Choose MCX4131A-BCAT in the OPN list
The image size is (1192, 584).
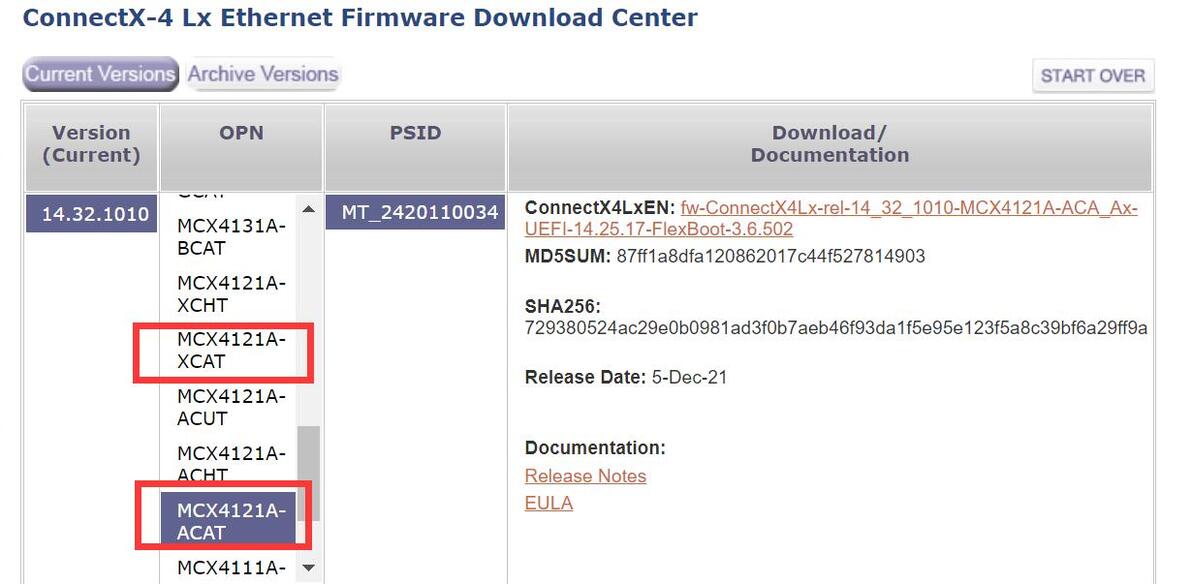(231, 237)
